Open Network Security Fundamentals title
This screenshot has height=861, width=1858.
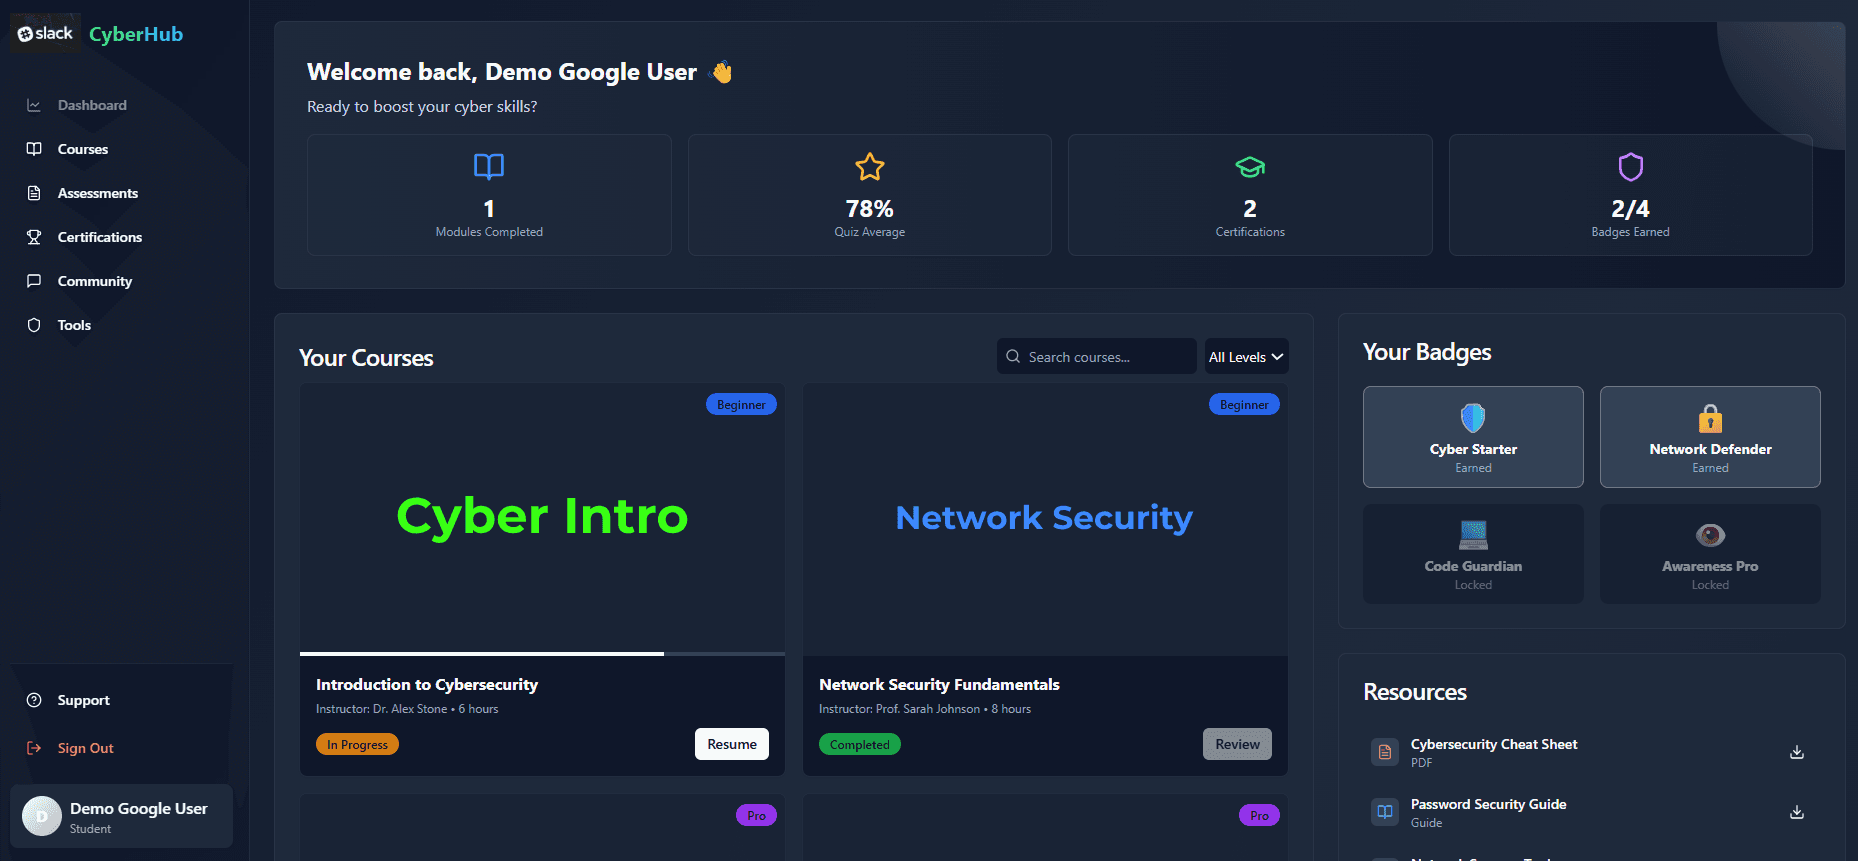coord(939,684)
